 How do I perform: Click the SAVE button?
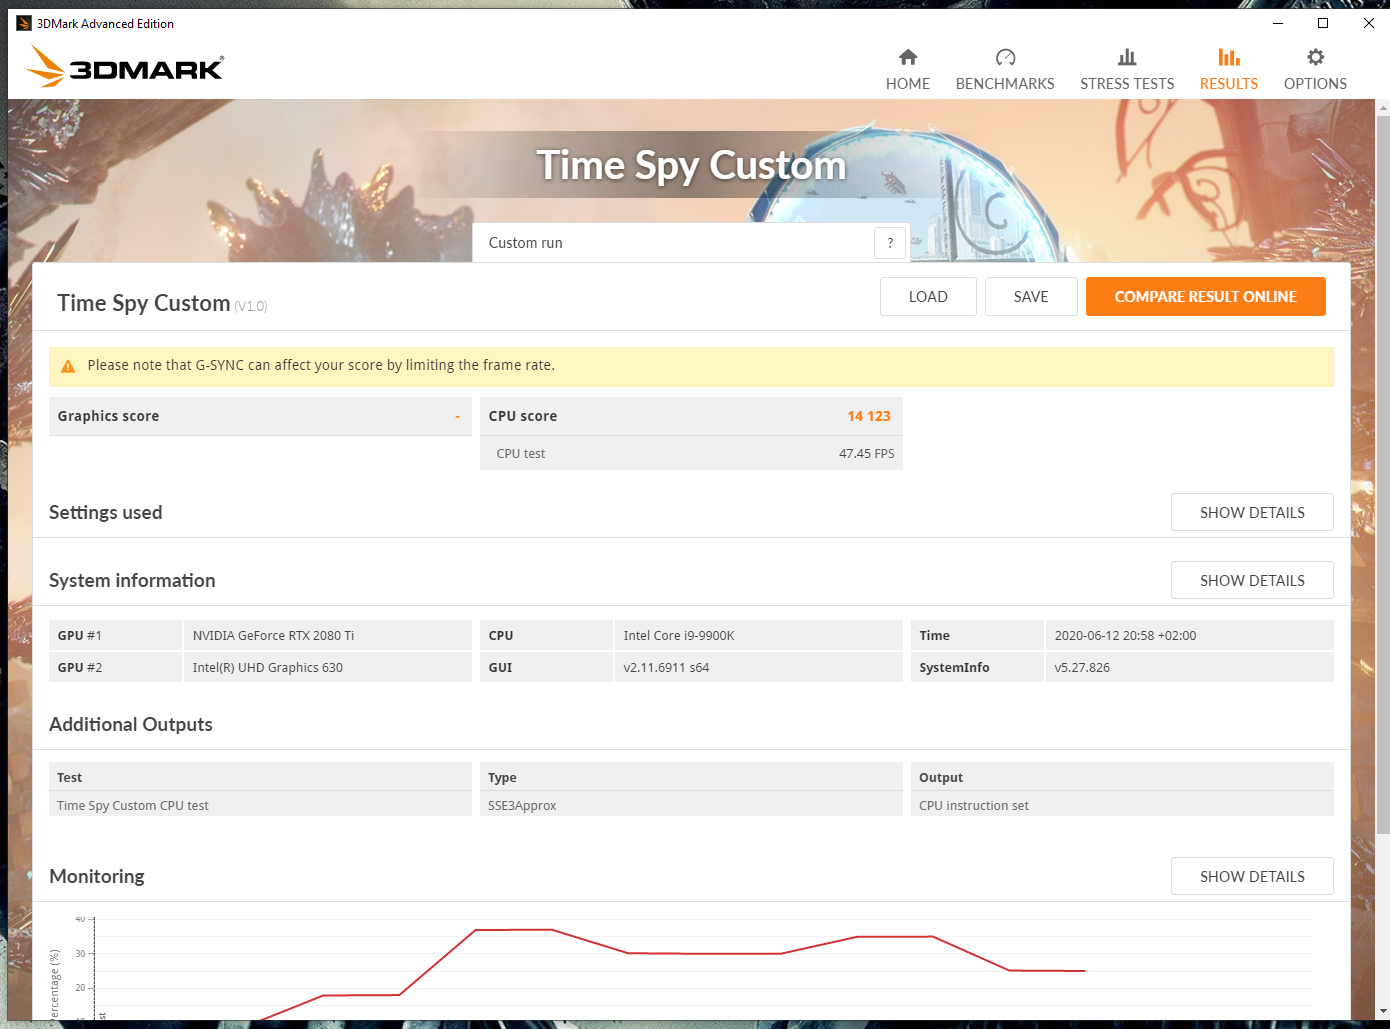click(x=1031, y=297)
